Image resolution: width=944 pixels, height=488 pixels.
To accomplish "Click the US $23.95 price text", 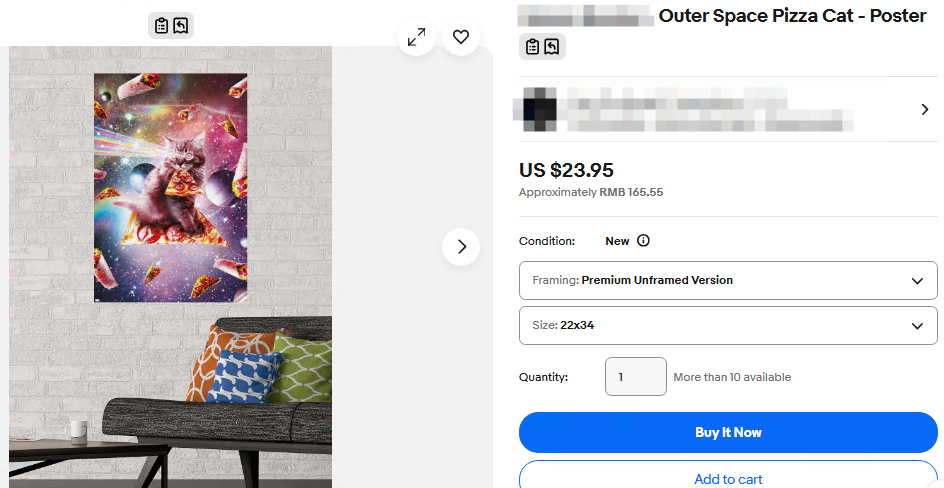I will click(567, 170).
